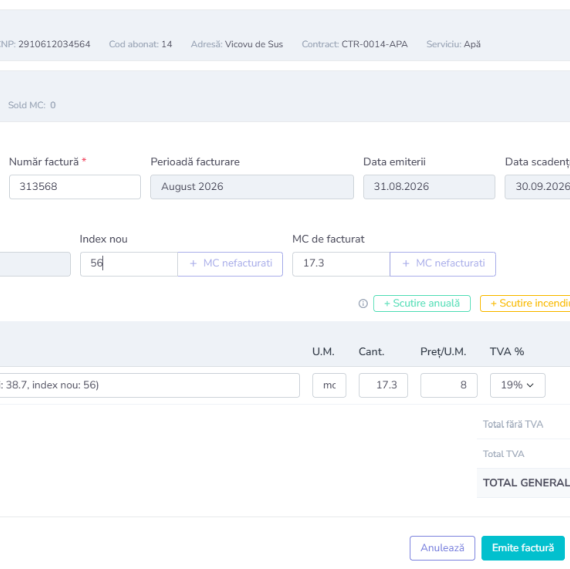Click the Data scadenței field 30.09.2026
The image size is (570, 569).
[537, 187]
